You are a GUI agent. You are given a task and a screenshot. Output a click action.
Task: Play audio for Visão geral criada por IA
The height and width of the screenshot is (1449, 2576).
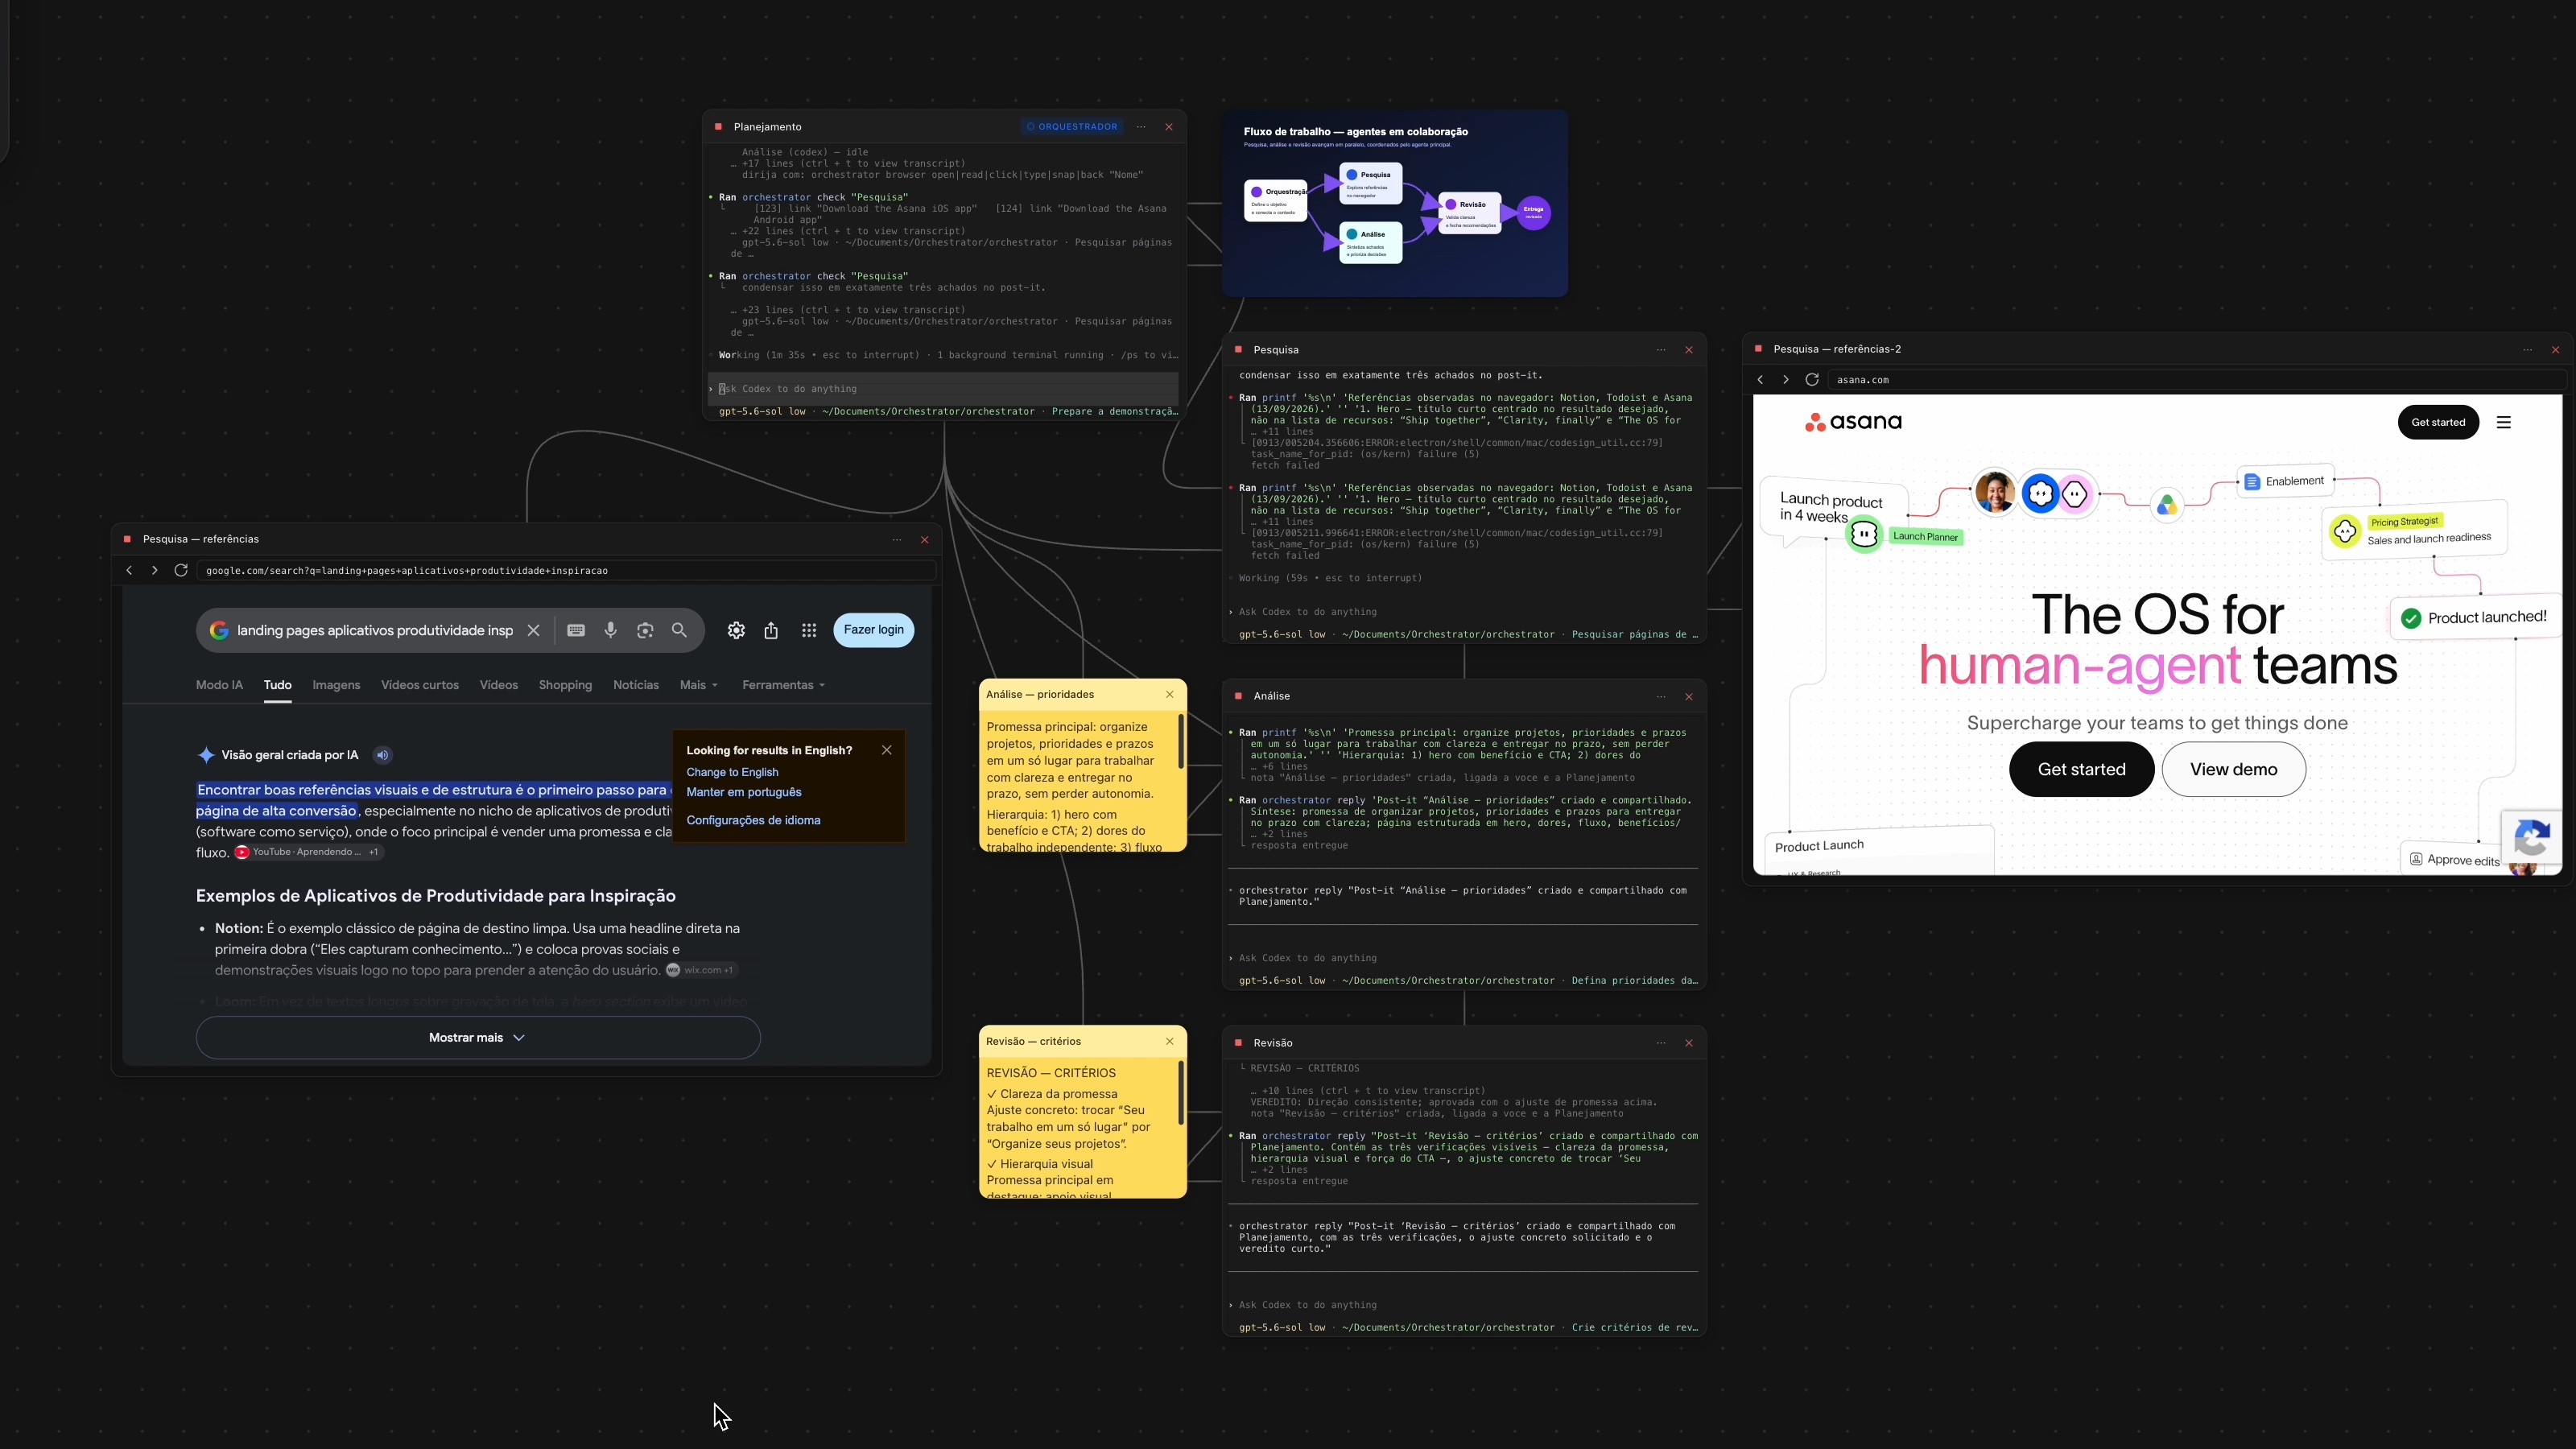click(x=383, y=755)
